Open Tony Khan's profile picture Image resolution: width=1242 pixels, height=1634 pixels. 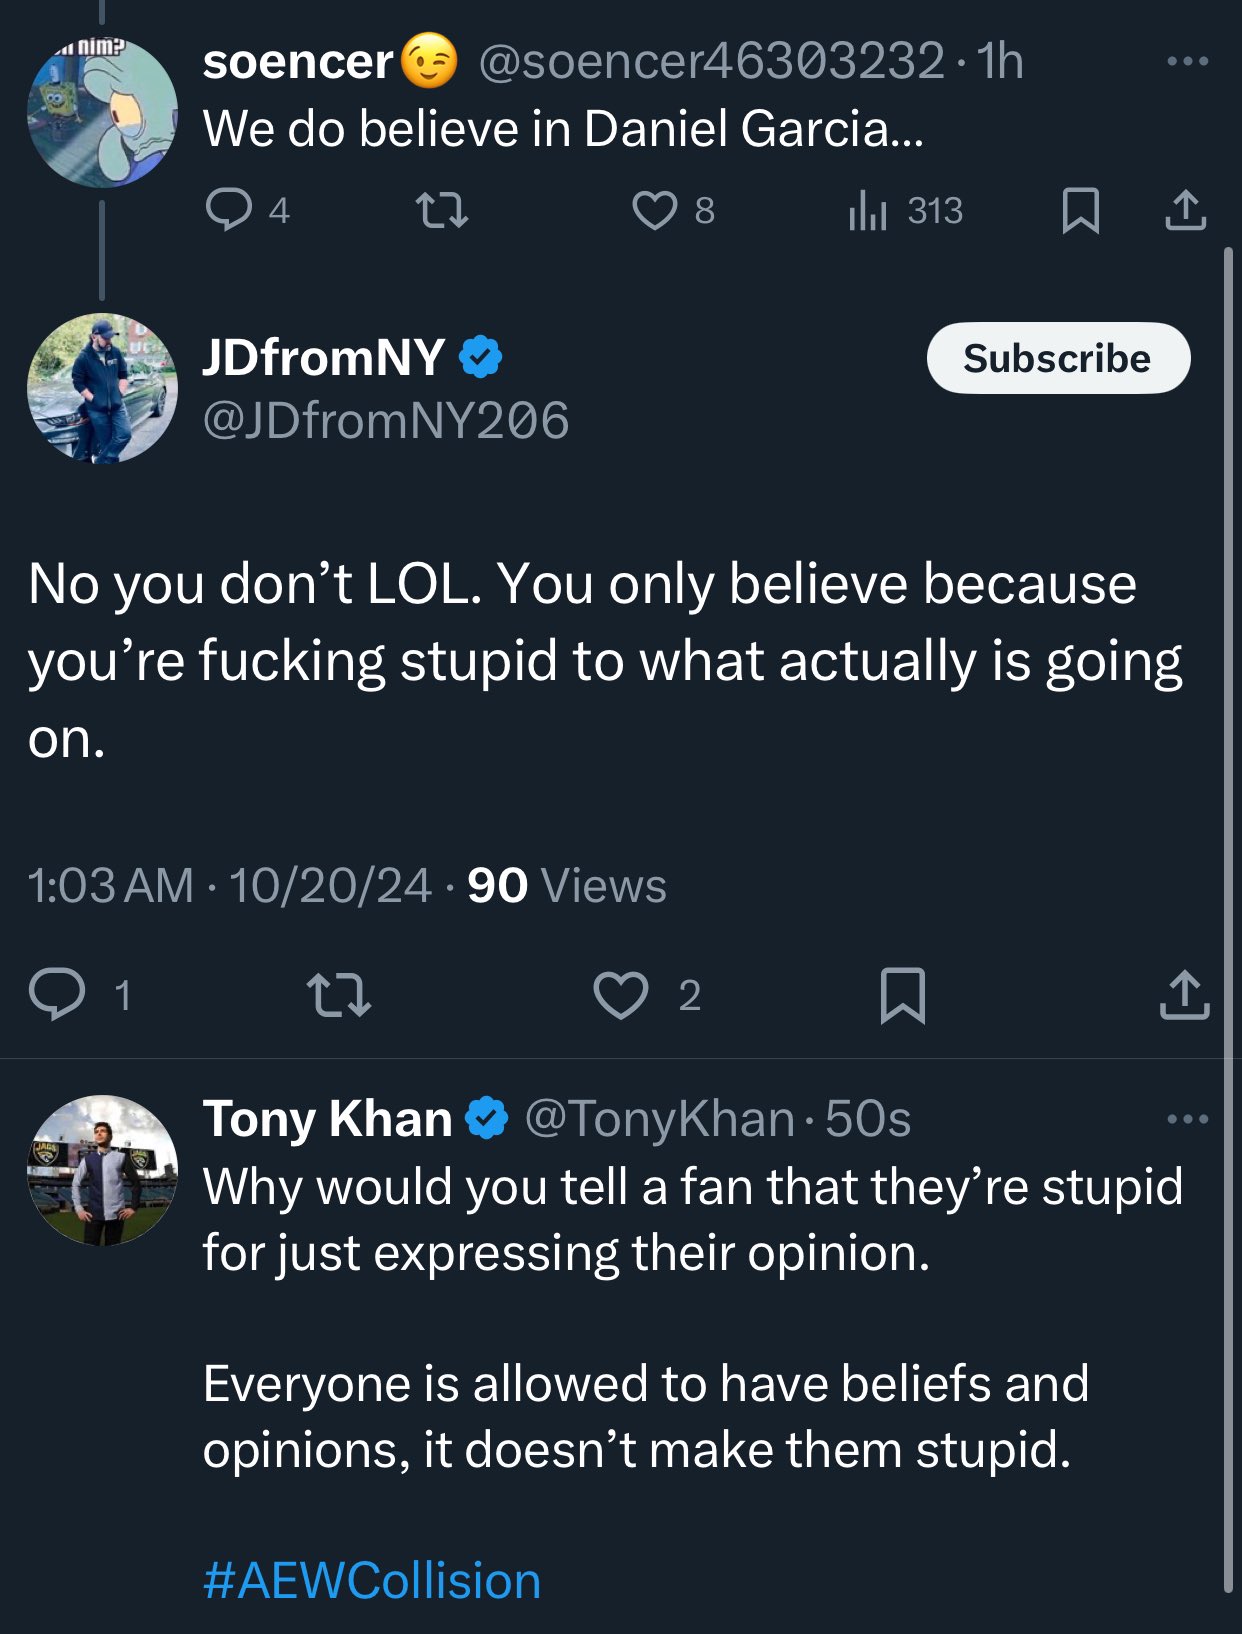102,1170
